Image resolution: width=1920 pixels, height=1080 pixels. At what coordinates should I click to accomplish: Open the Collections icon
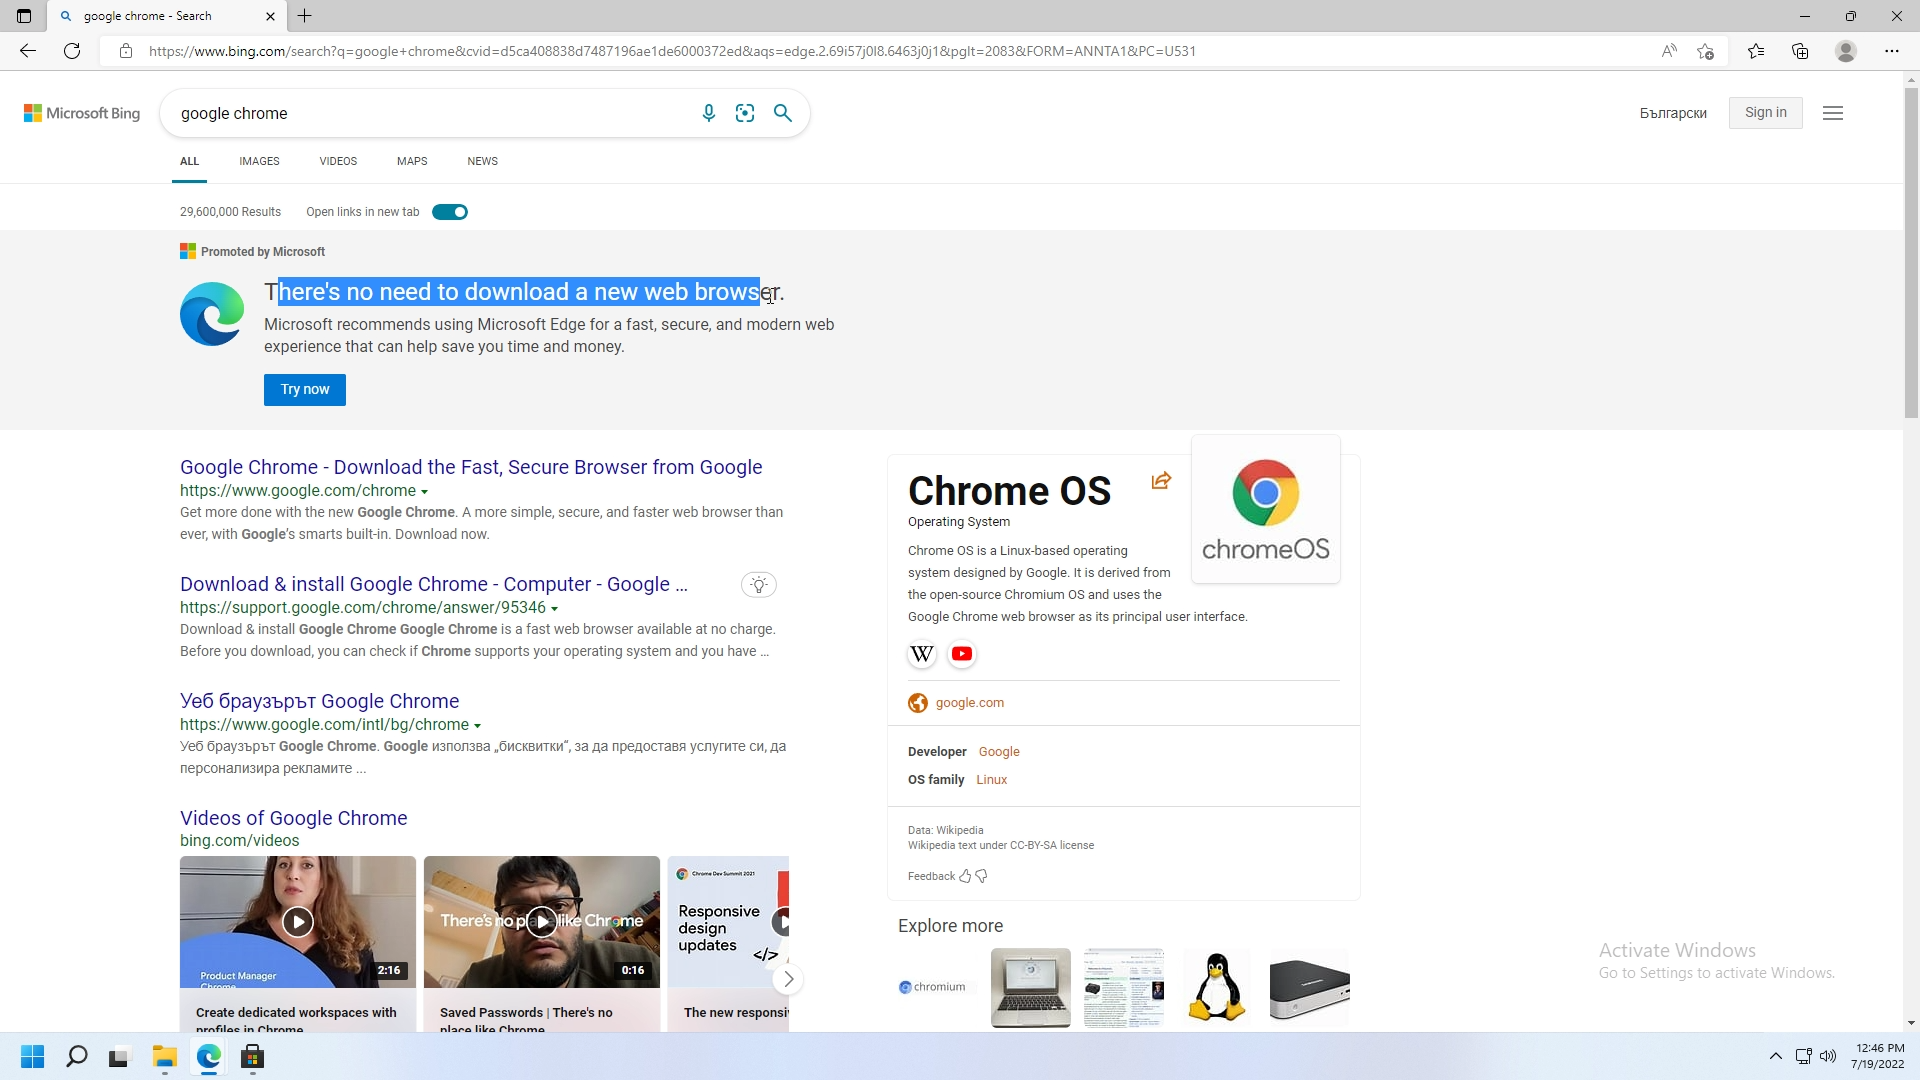[x=1800, y=51]
